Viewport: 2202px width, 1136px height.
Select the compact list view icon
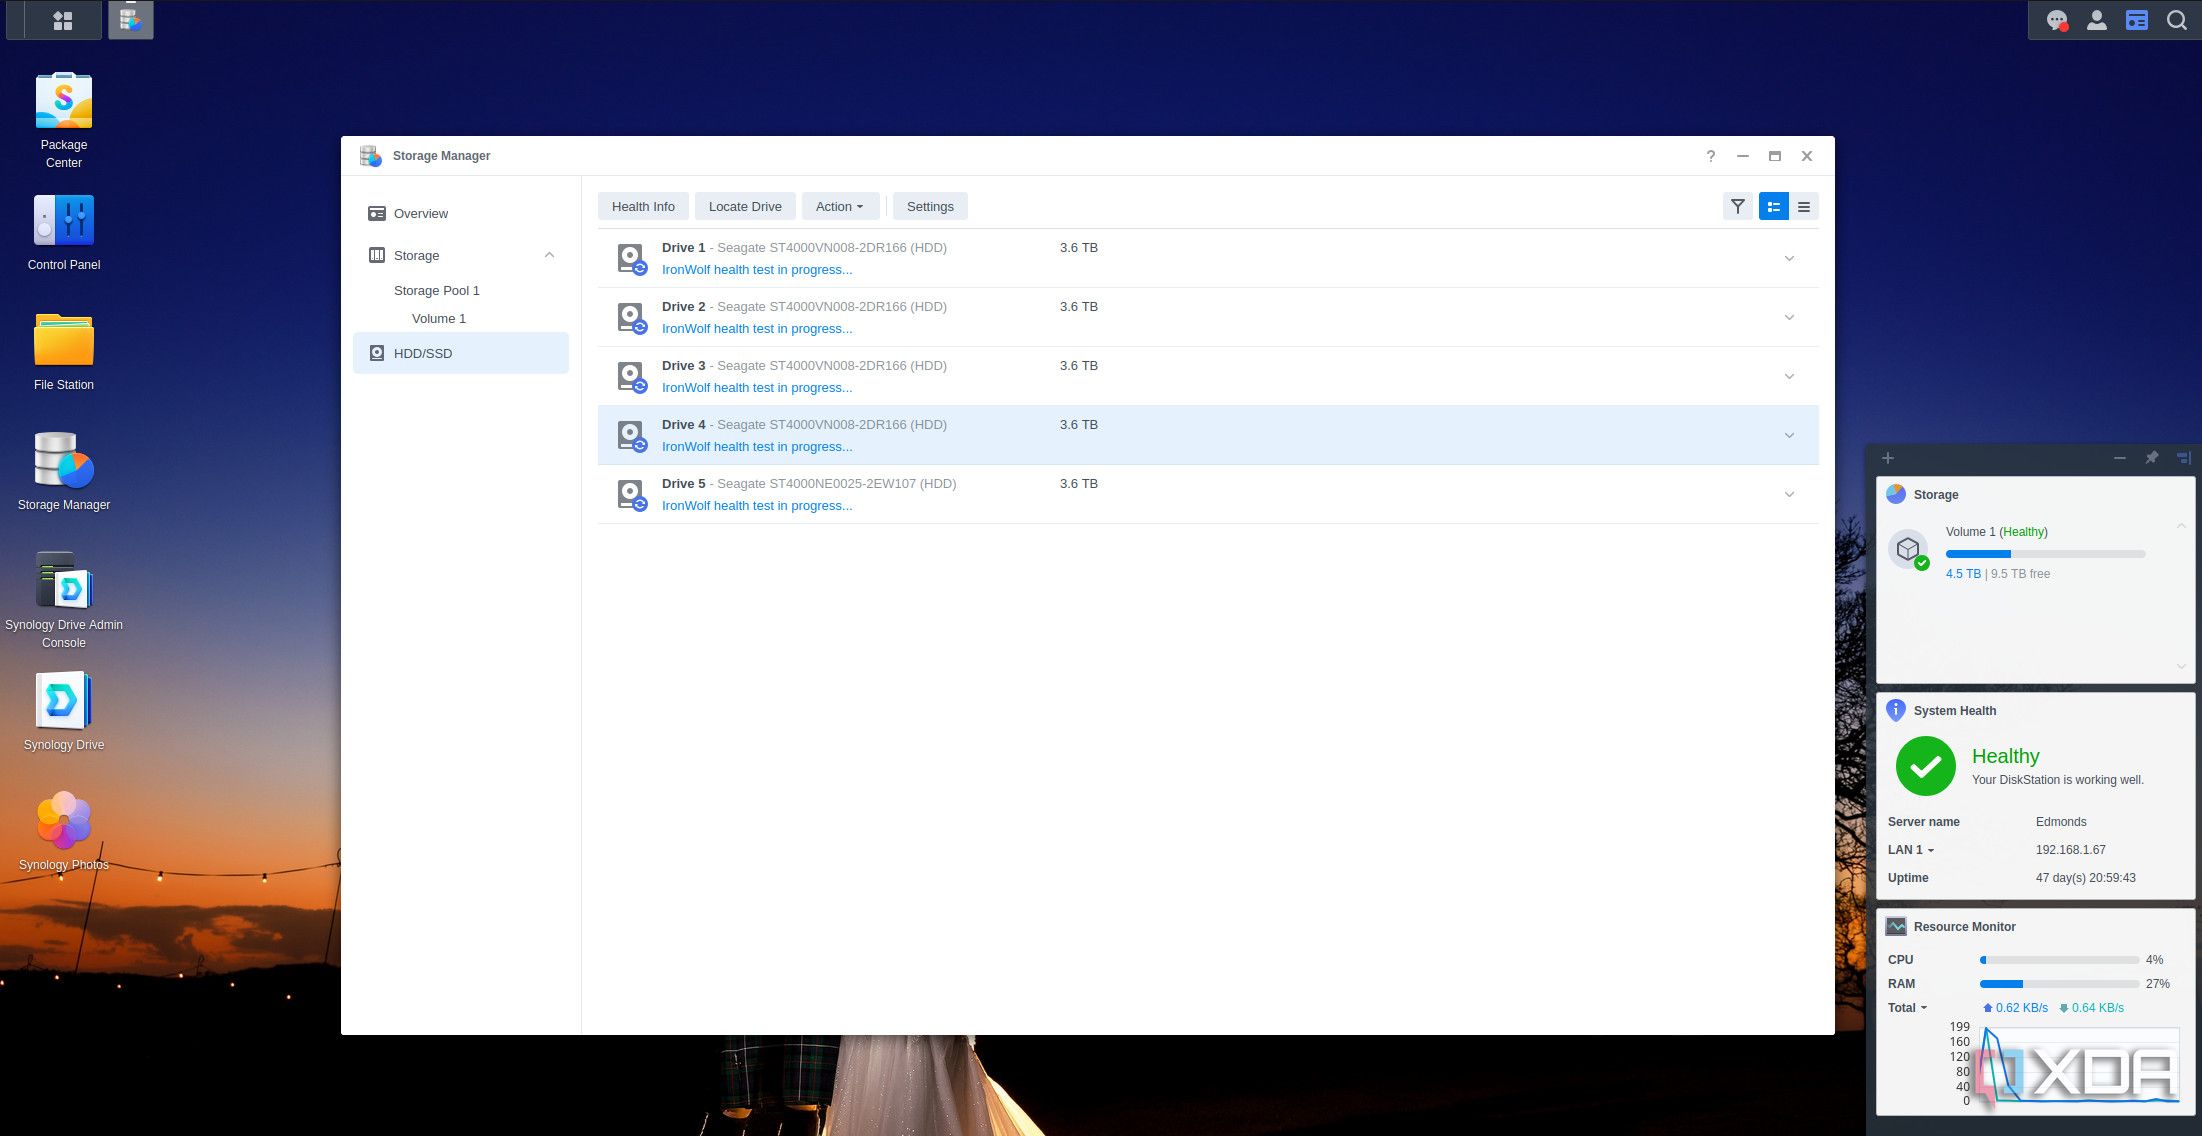[1804, 206]
